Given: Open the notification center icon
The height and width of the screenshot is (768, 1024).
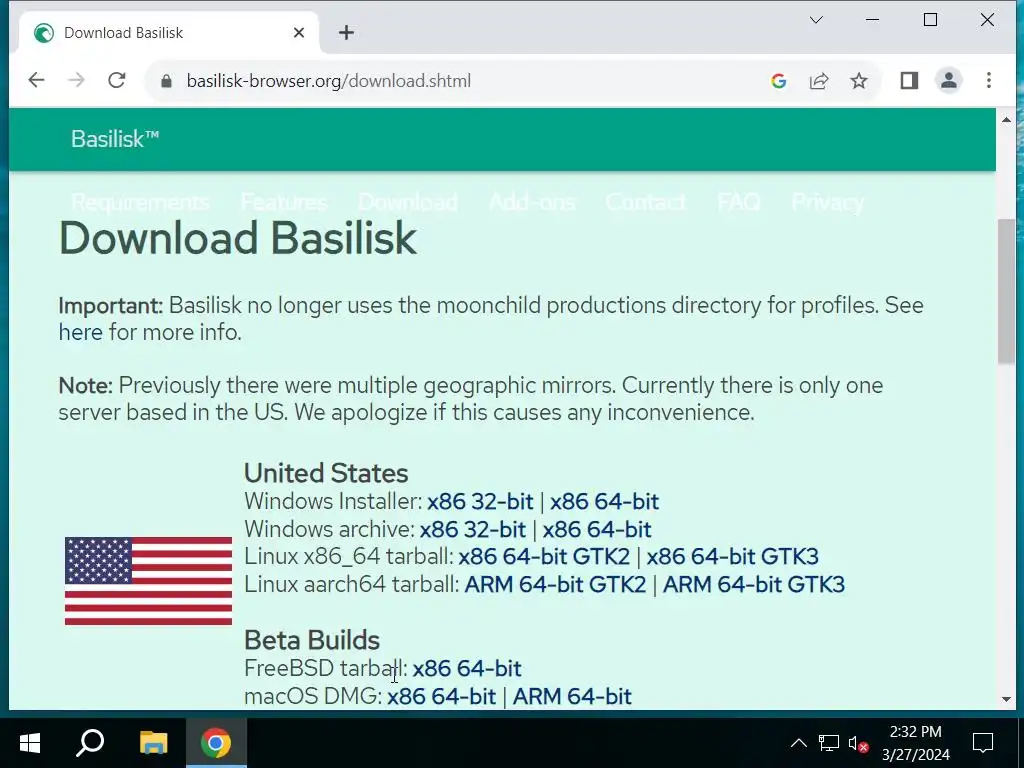Looking at the screenshot, I should [983, 743].
